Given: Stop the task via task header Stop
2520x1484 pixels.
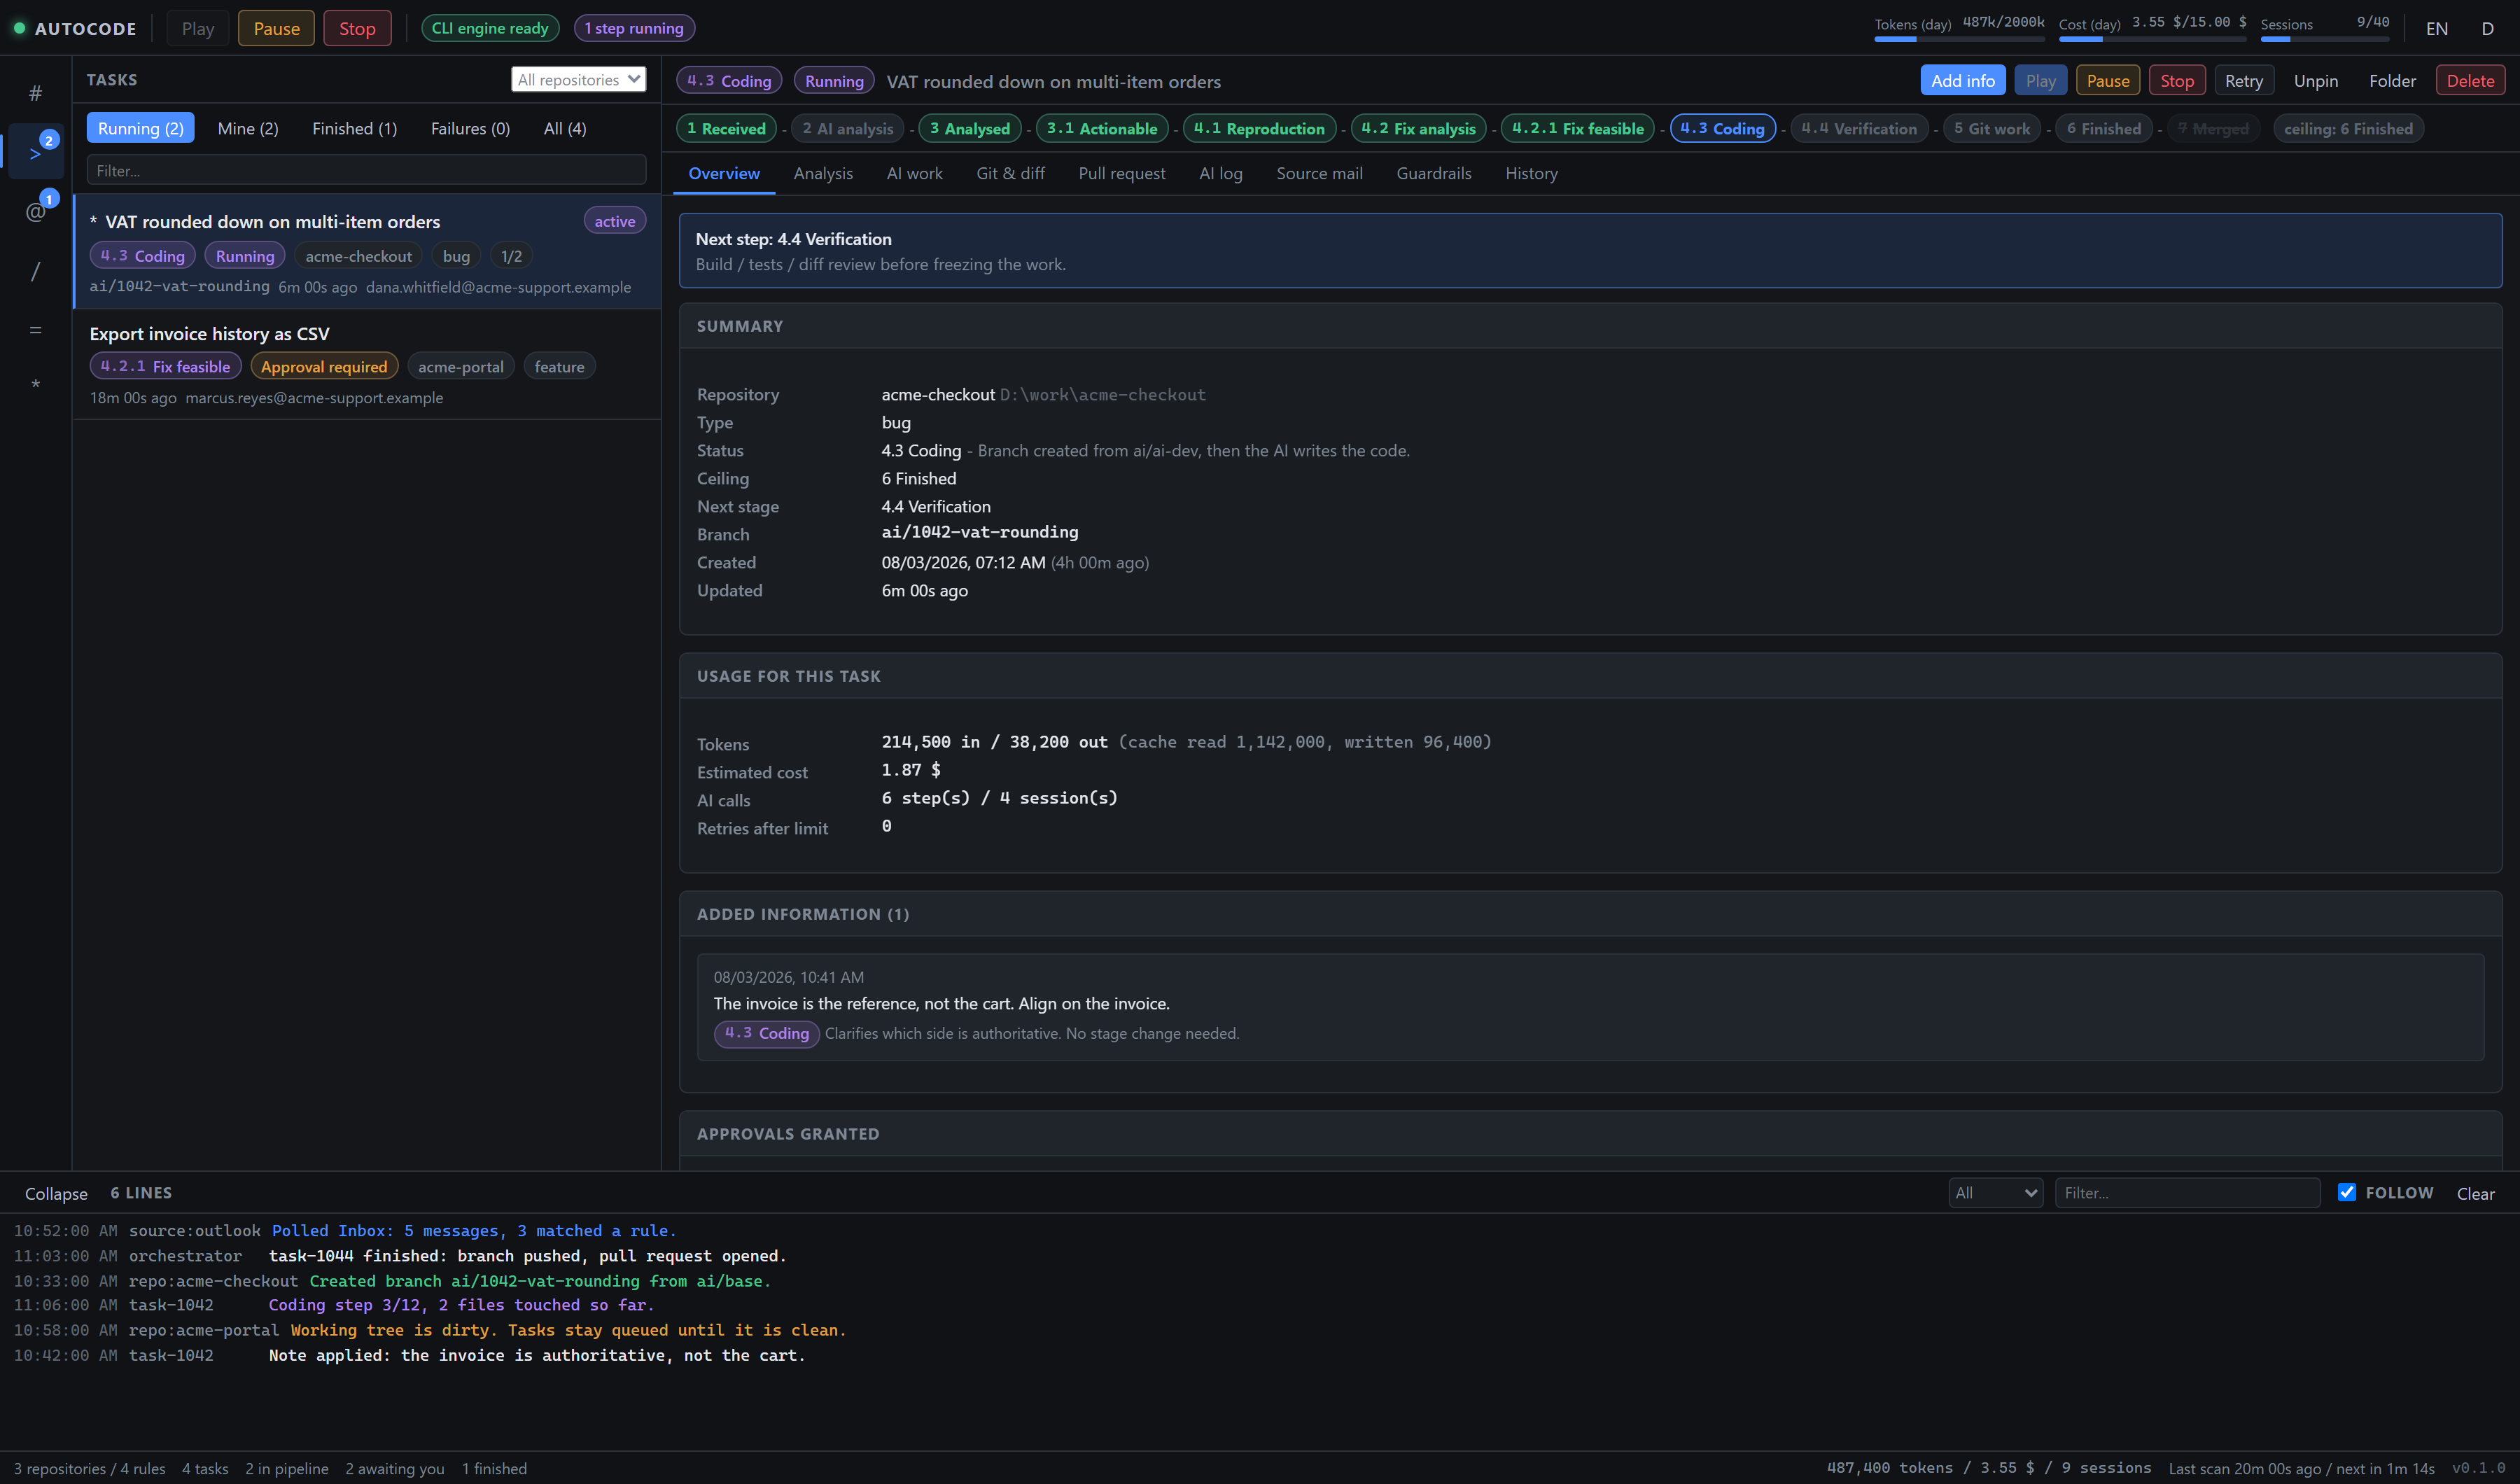Looking at the screenshot, I should (2176, 80).
